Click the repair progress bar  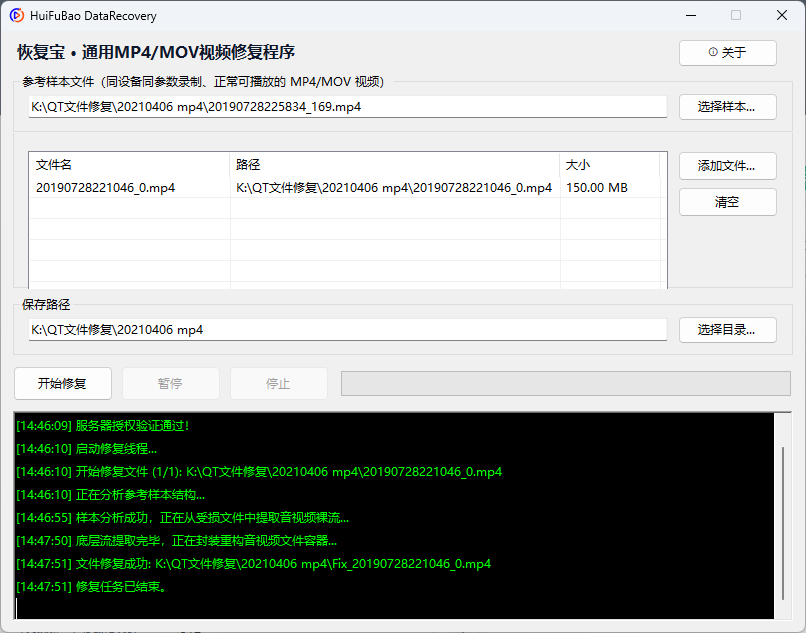click(x=565, y=384)
